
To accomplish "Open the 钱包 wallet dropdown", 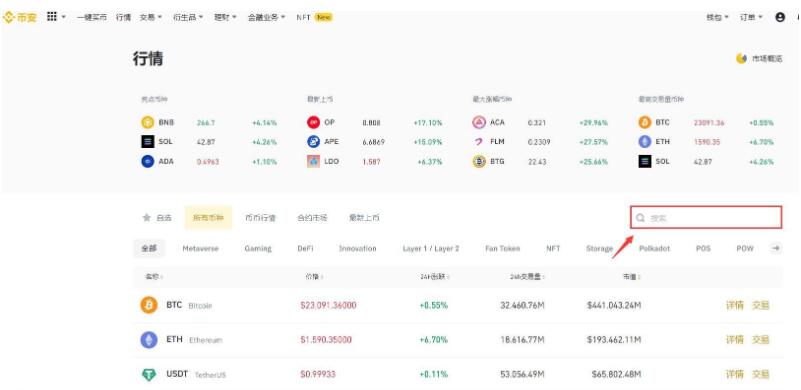I will 718,17.
